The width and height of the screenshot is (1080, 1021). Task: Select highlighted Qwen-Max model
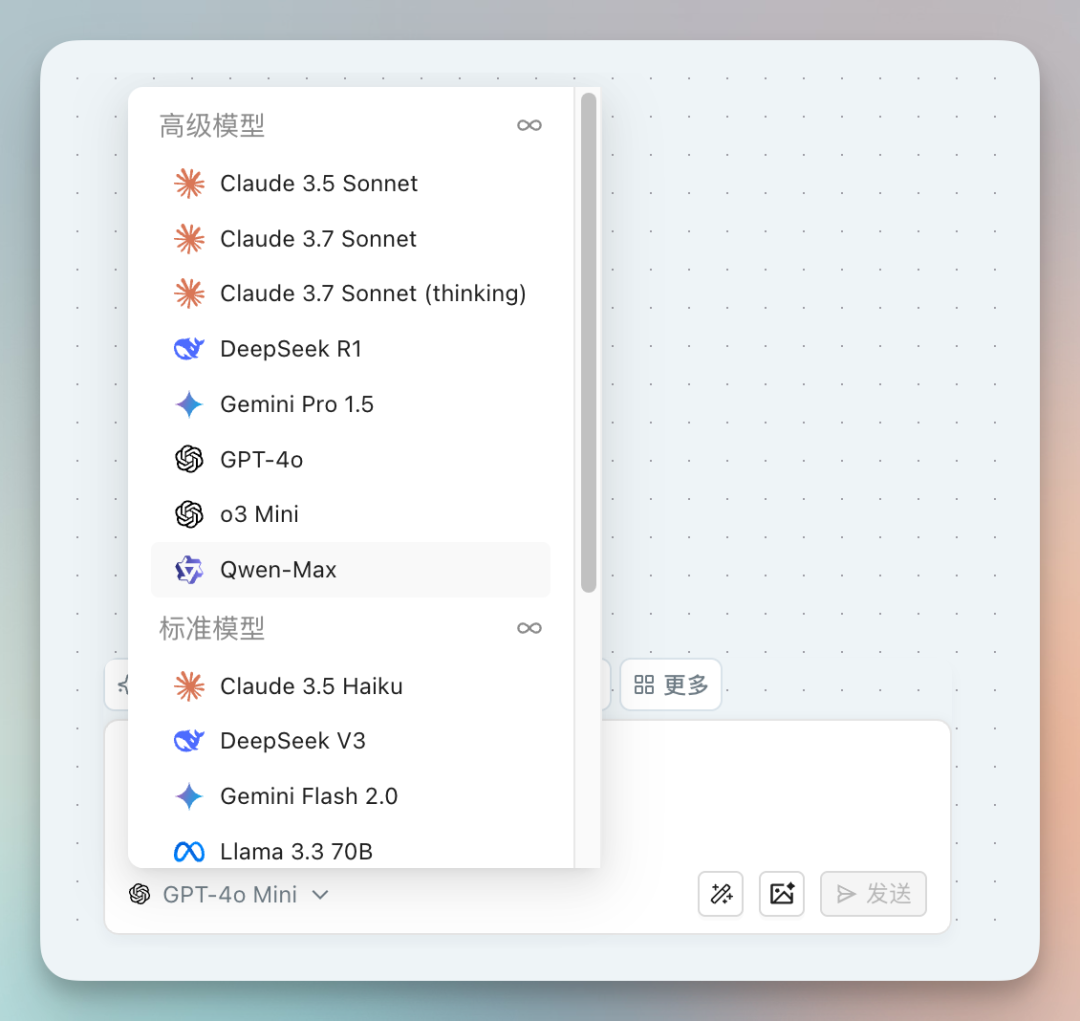[x=351, y=570]
